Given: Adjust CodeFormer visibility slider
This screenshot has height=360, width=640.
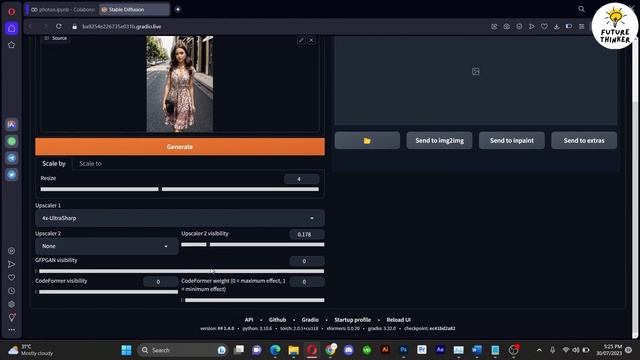Looking at the screenshot, I should 107,292.
